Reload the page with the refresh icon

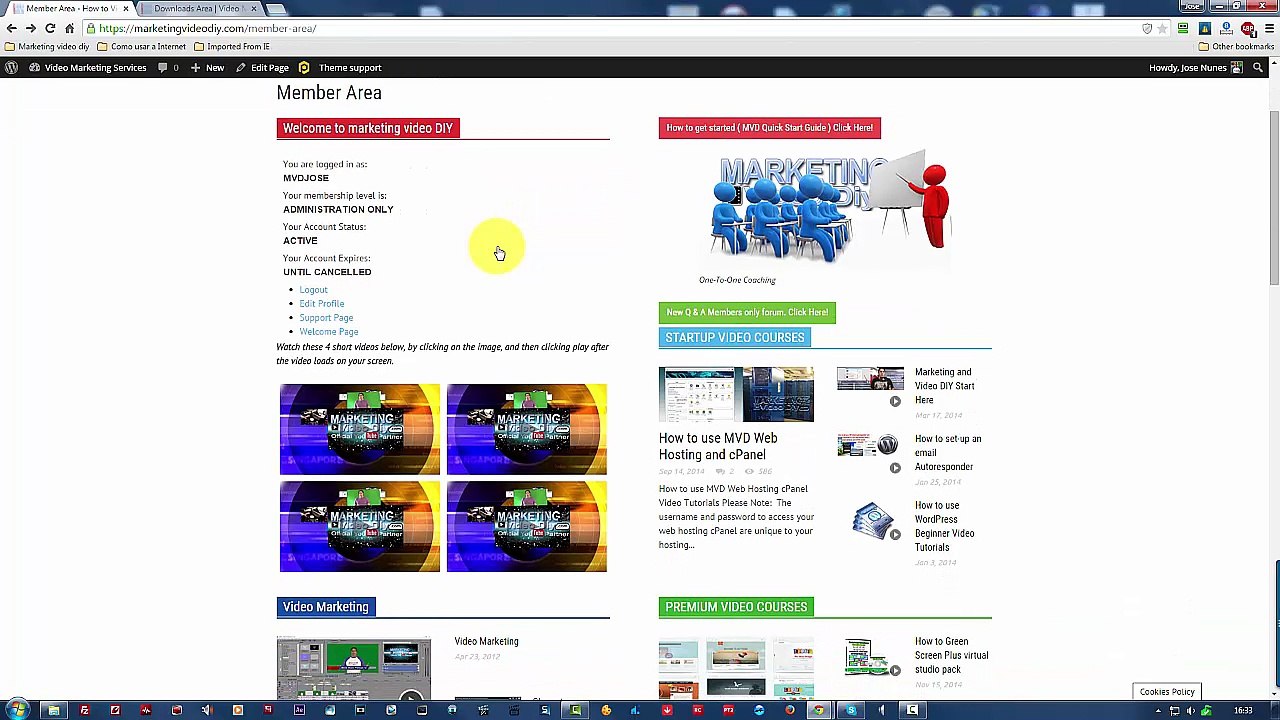pos(50,28)
